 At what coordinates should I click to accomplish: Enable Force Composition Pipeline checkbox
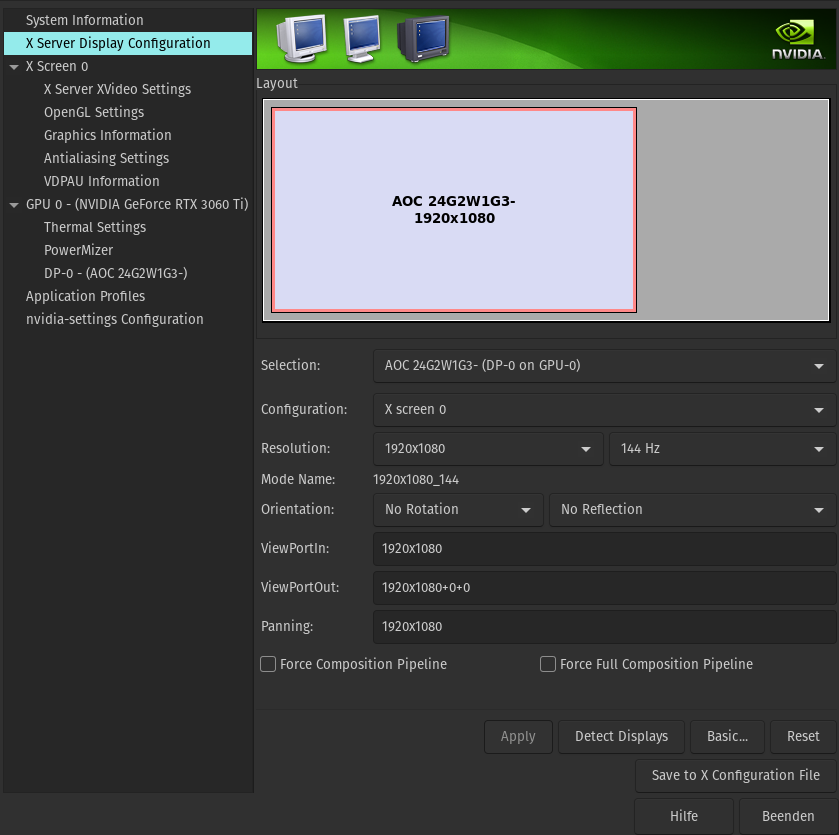(268, 664)
